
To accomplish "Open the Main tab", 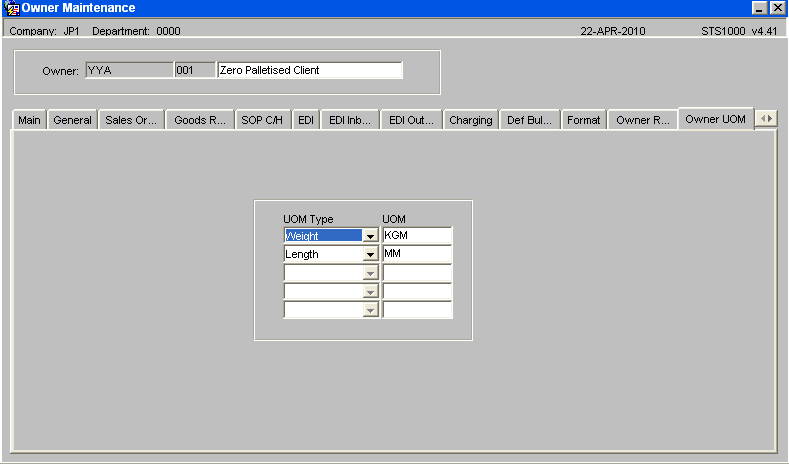I will tap(29, 120).
